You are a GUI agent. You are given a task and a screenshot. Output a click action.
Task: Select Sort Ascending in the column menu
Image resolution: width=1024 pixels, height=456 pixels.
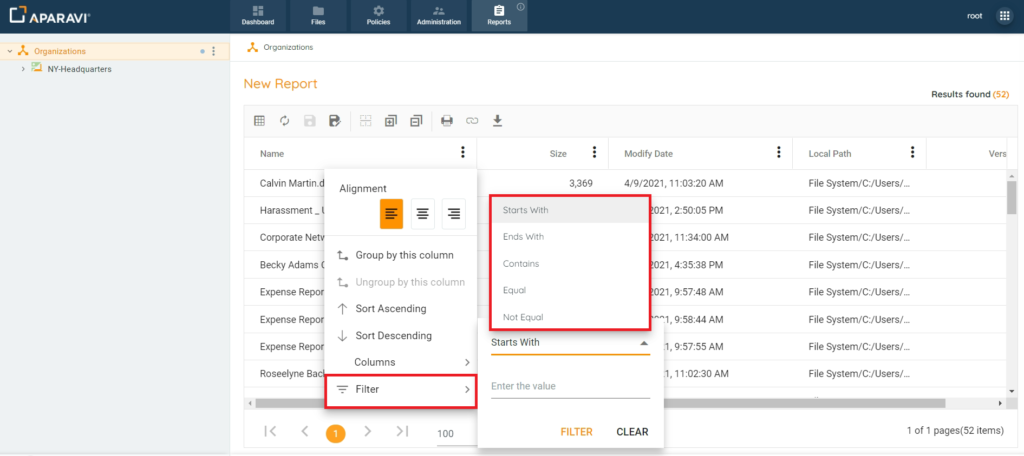390,309
